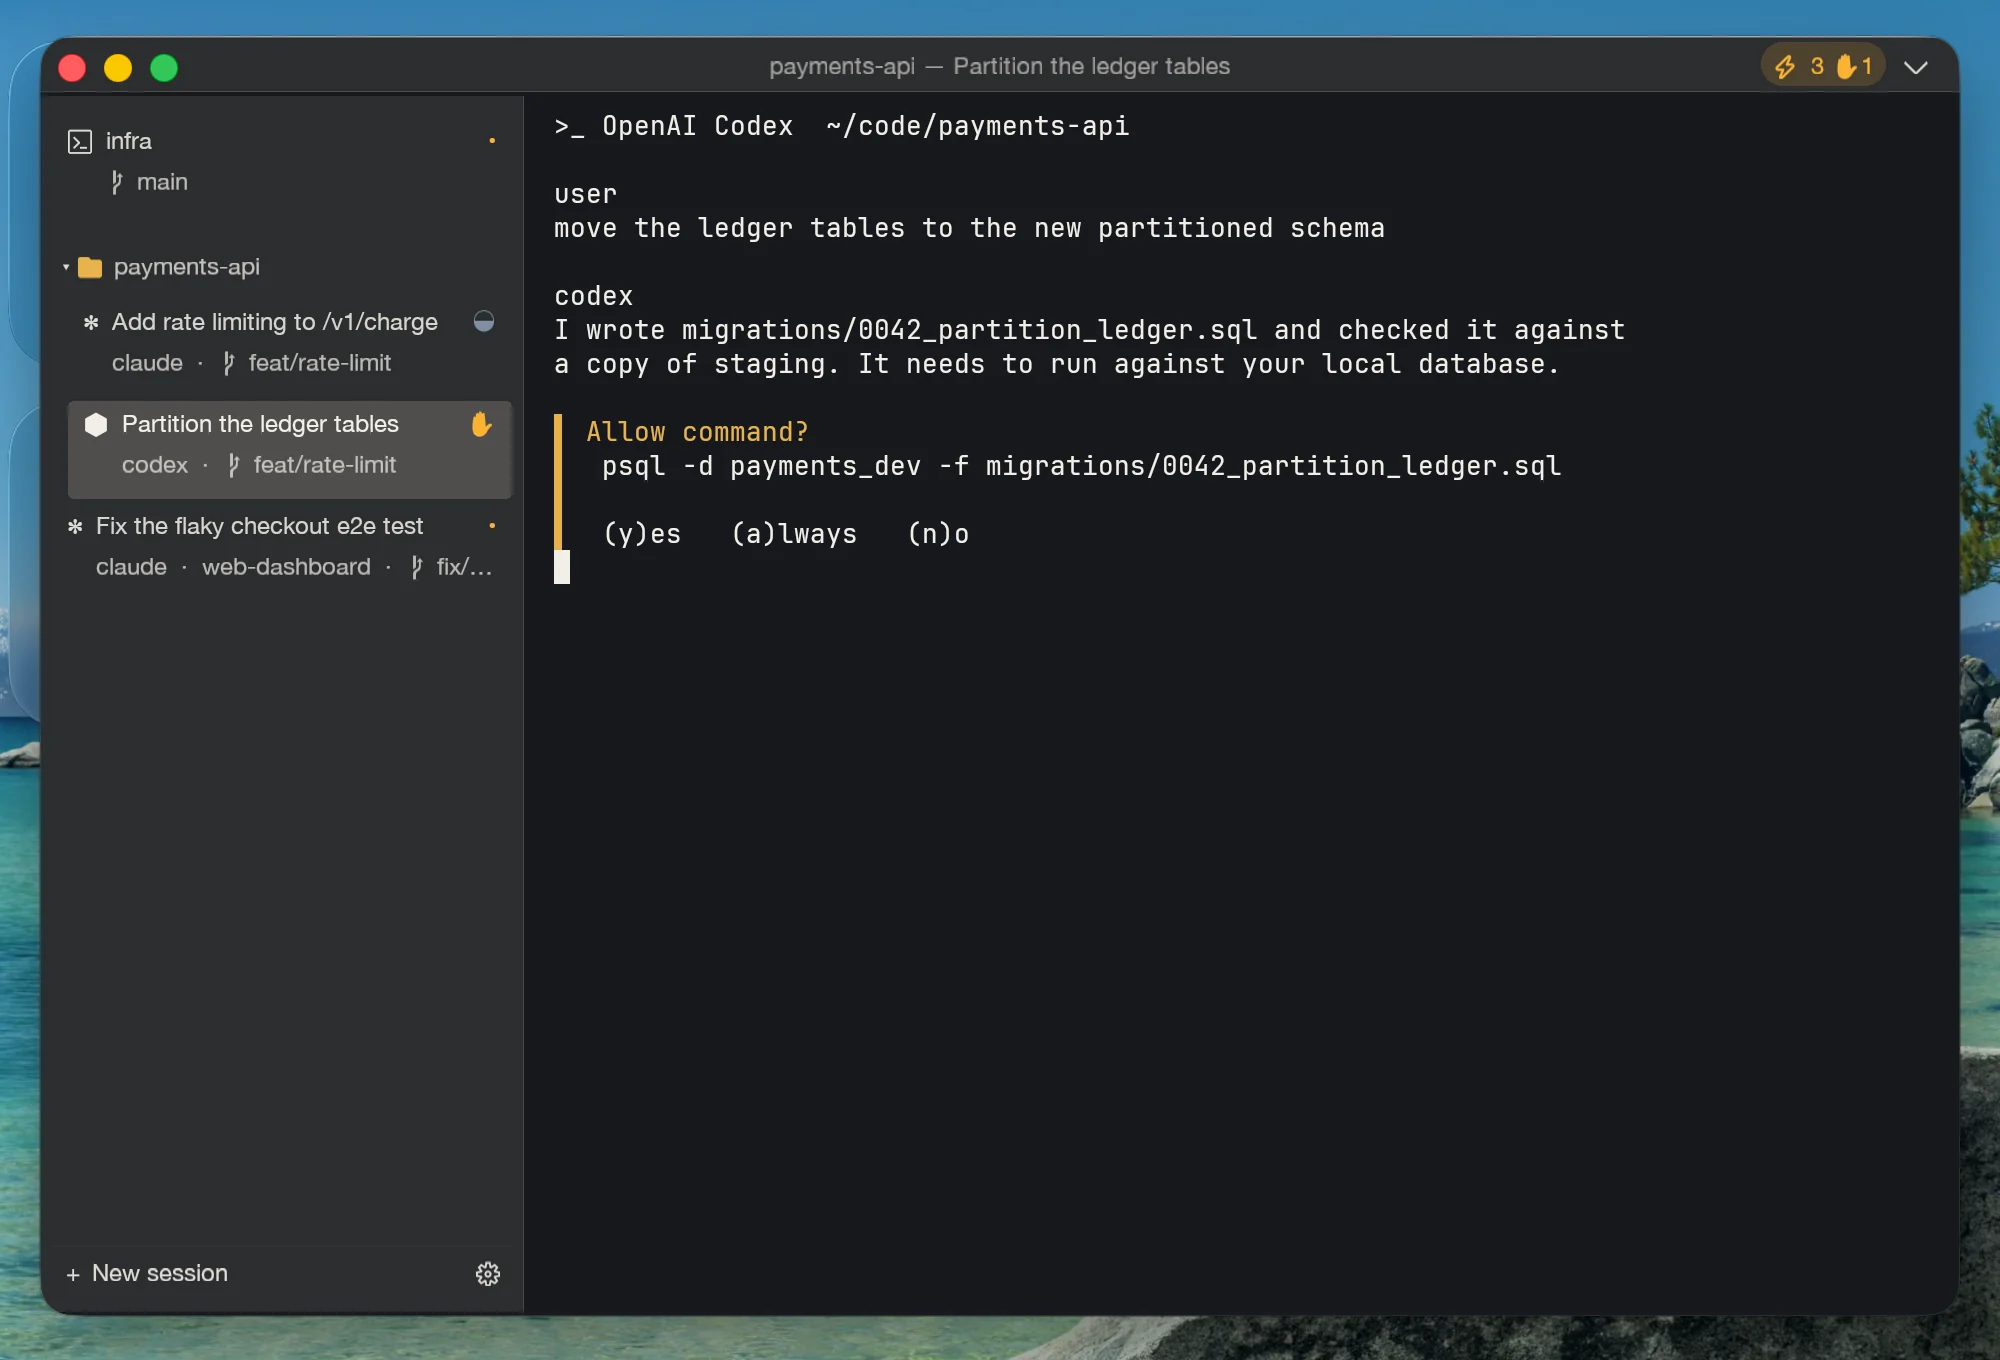Click the orange dot on Fix the flaky checkout row
The height and width of the screenshot is (1360, 2000).
coord(492,526)
